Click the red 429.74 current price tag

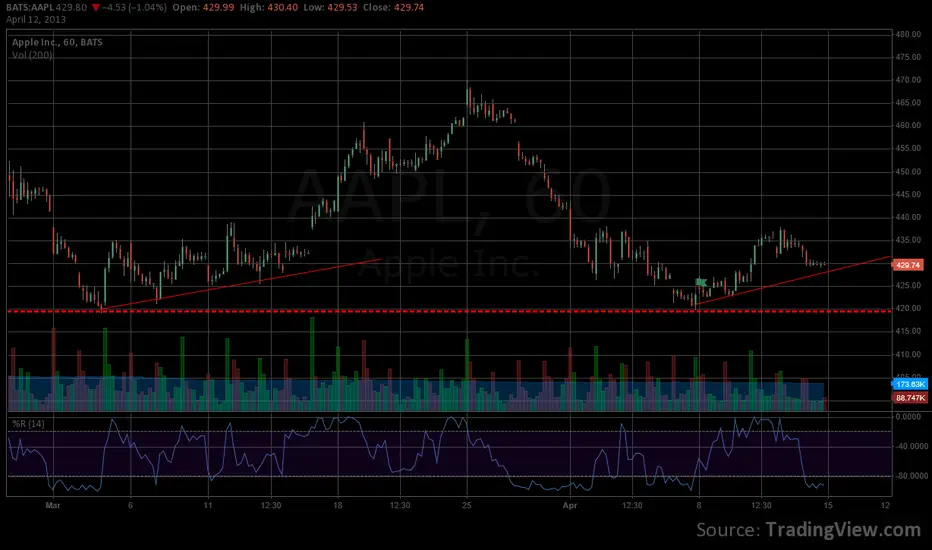click(x=908, y=265)
